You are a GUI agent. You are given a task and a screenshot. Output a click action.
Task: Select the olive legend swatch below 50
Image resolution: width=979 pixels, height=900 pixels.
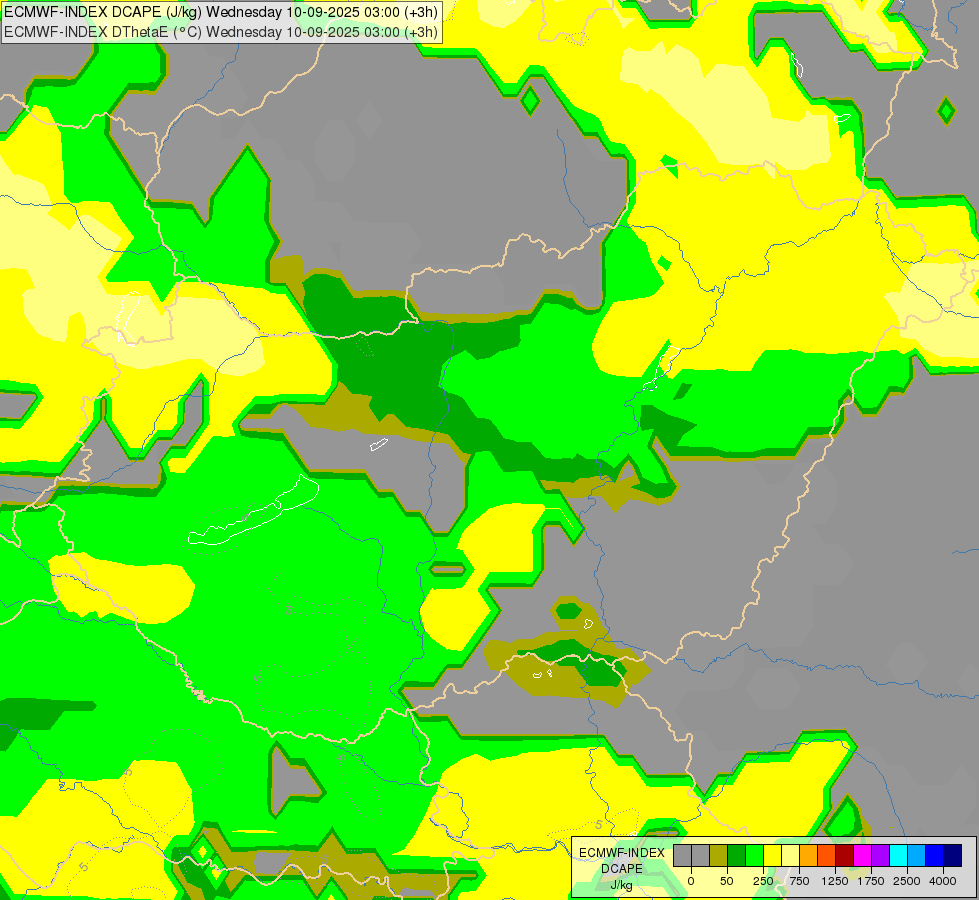point(719,855)
